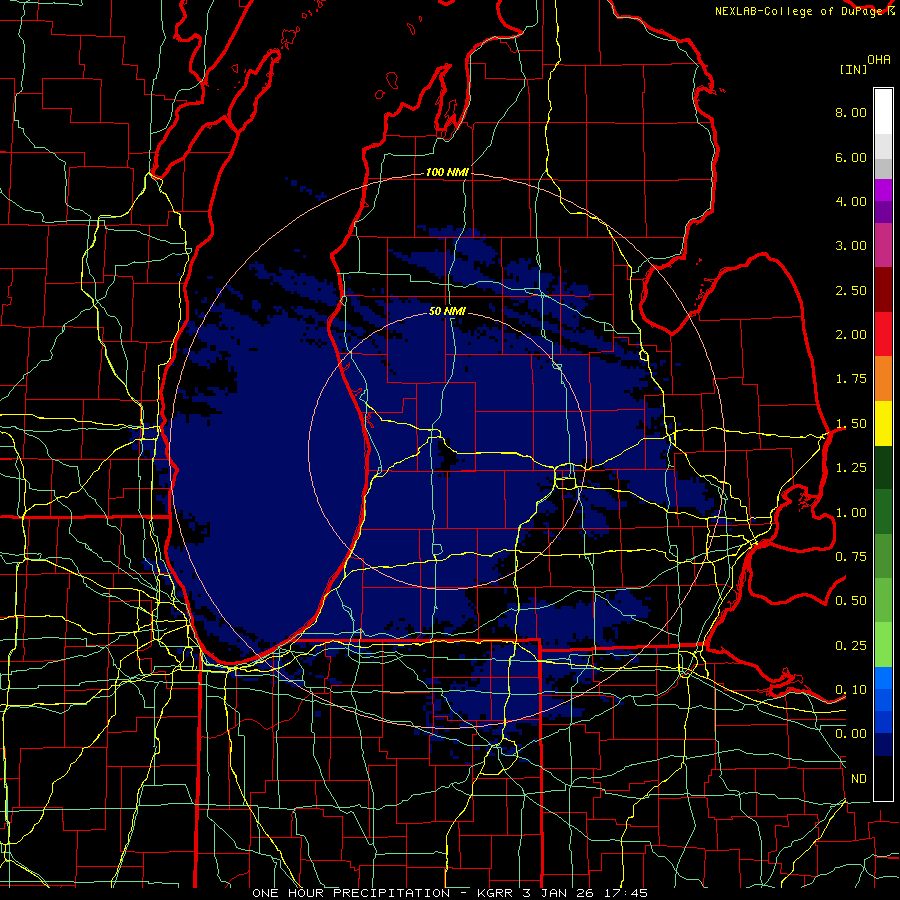This screenshot has width=900, height=900.
Task: Click the darkest green swatch beside 1.25
Action: click(883, 467)
